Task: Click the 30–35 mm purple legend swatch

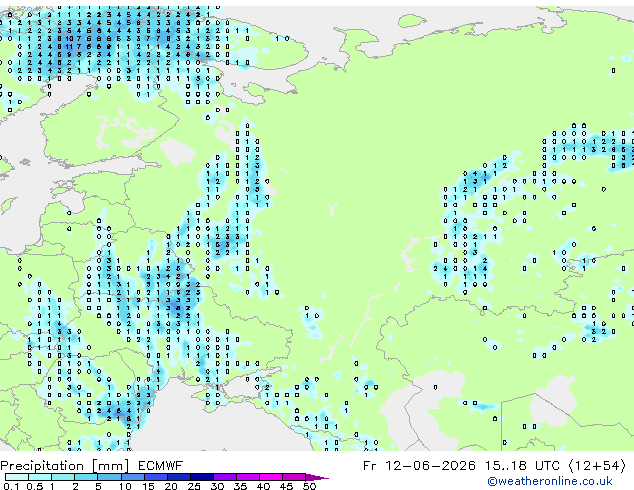Action: pos(225,477)
